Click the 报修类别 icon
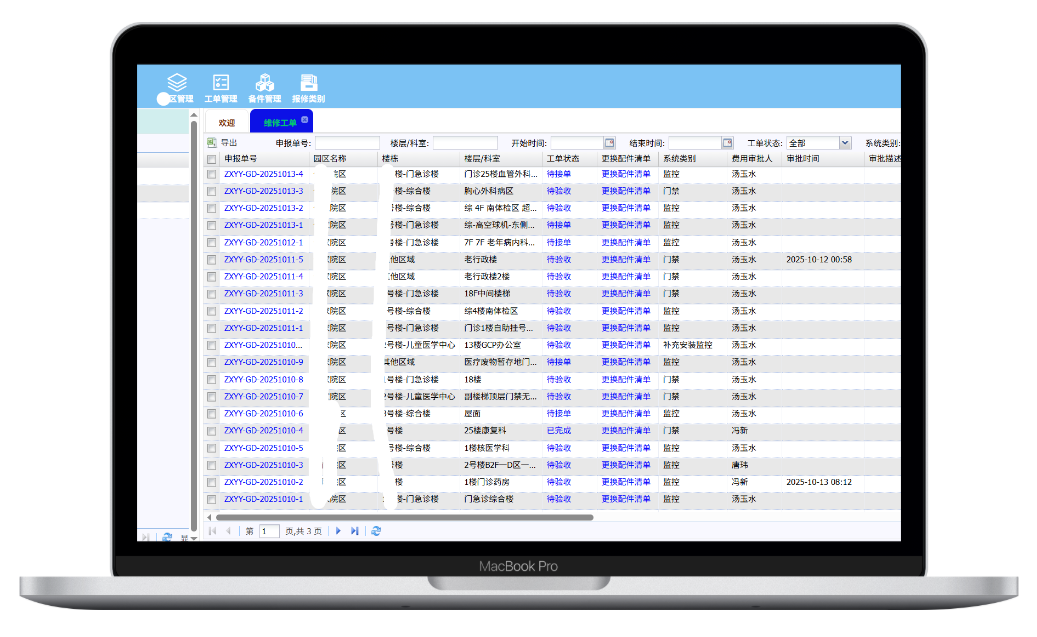This screenshot has width=1037, height=637. (x=309, y=83)
